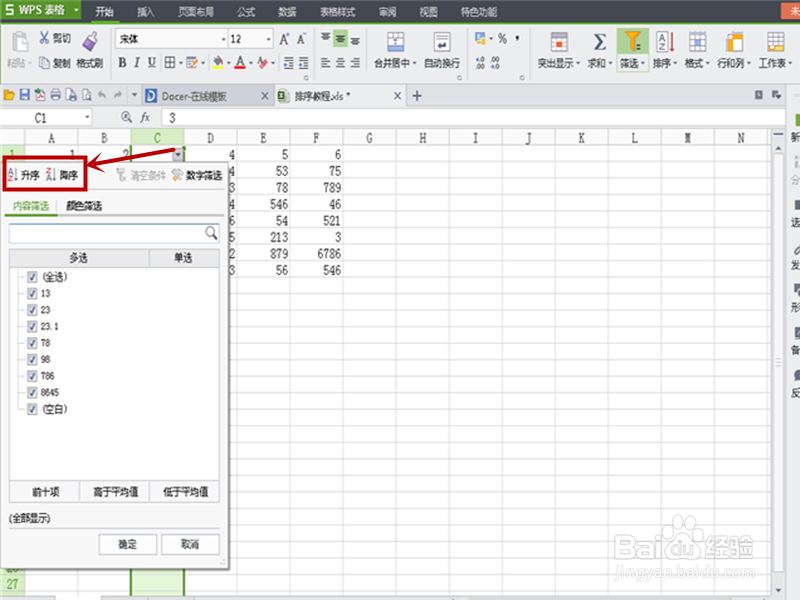The height and width of the screenshot is (600, 800).
Task: Uncheck the (空白) blanks checkbox
Action: [x=32, y=409]
